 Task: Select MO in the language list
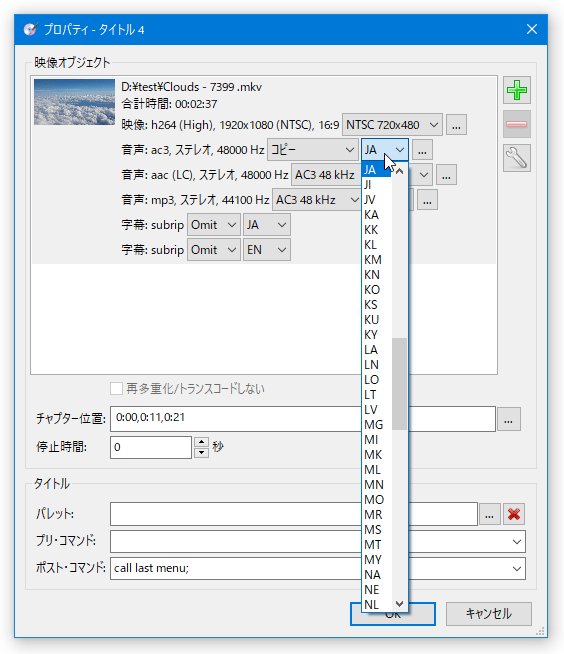point(377,500)
